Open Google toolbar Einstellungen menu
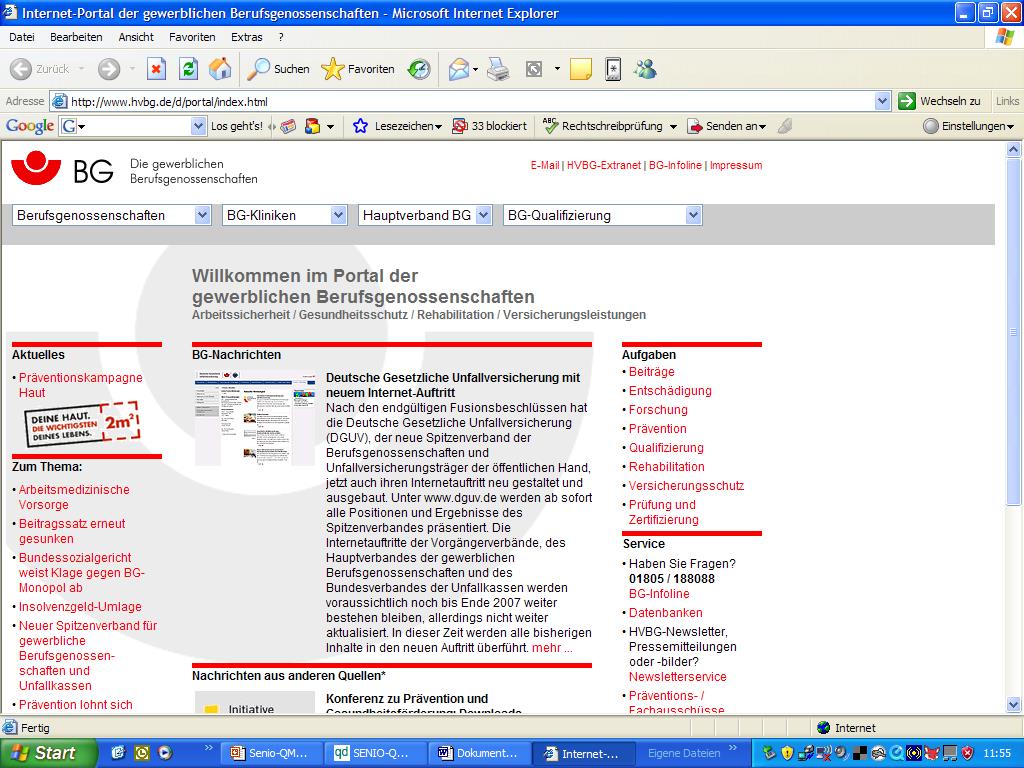 tap(968, 126)
